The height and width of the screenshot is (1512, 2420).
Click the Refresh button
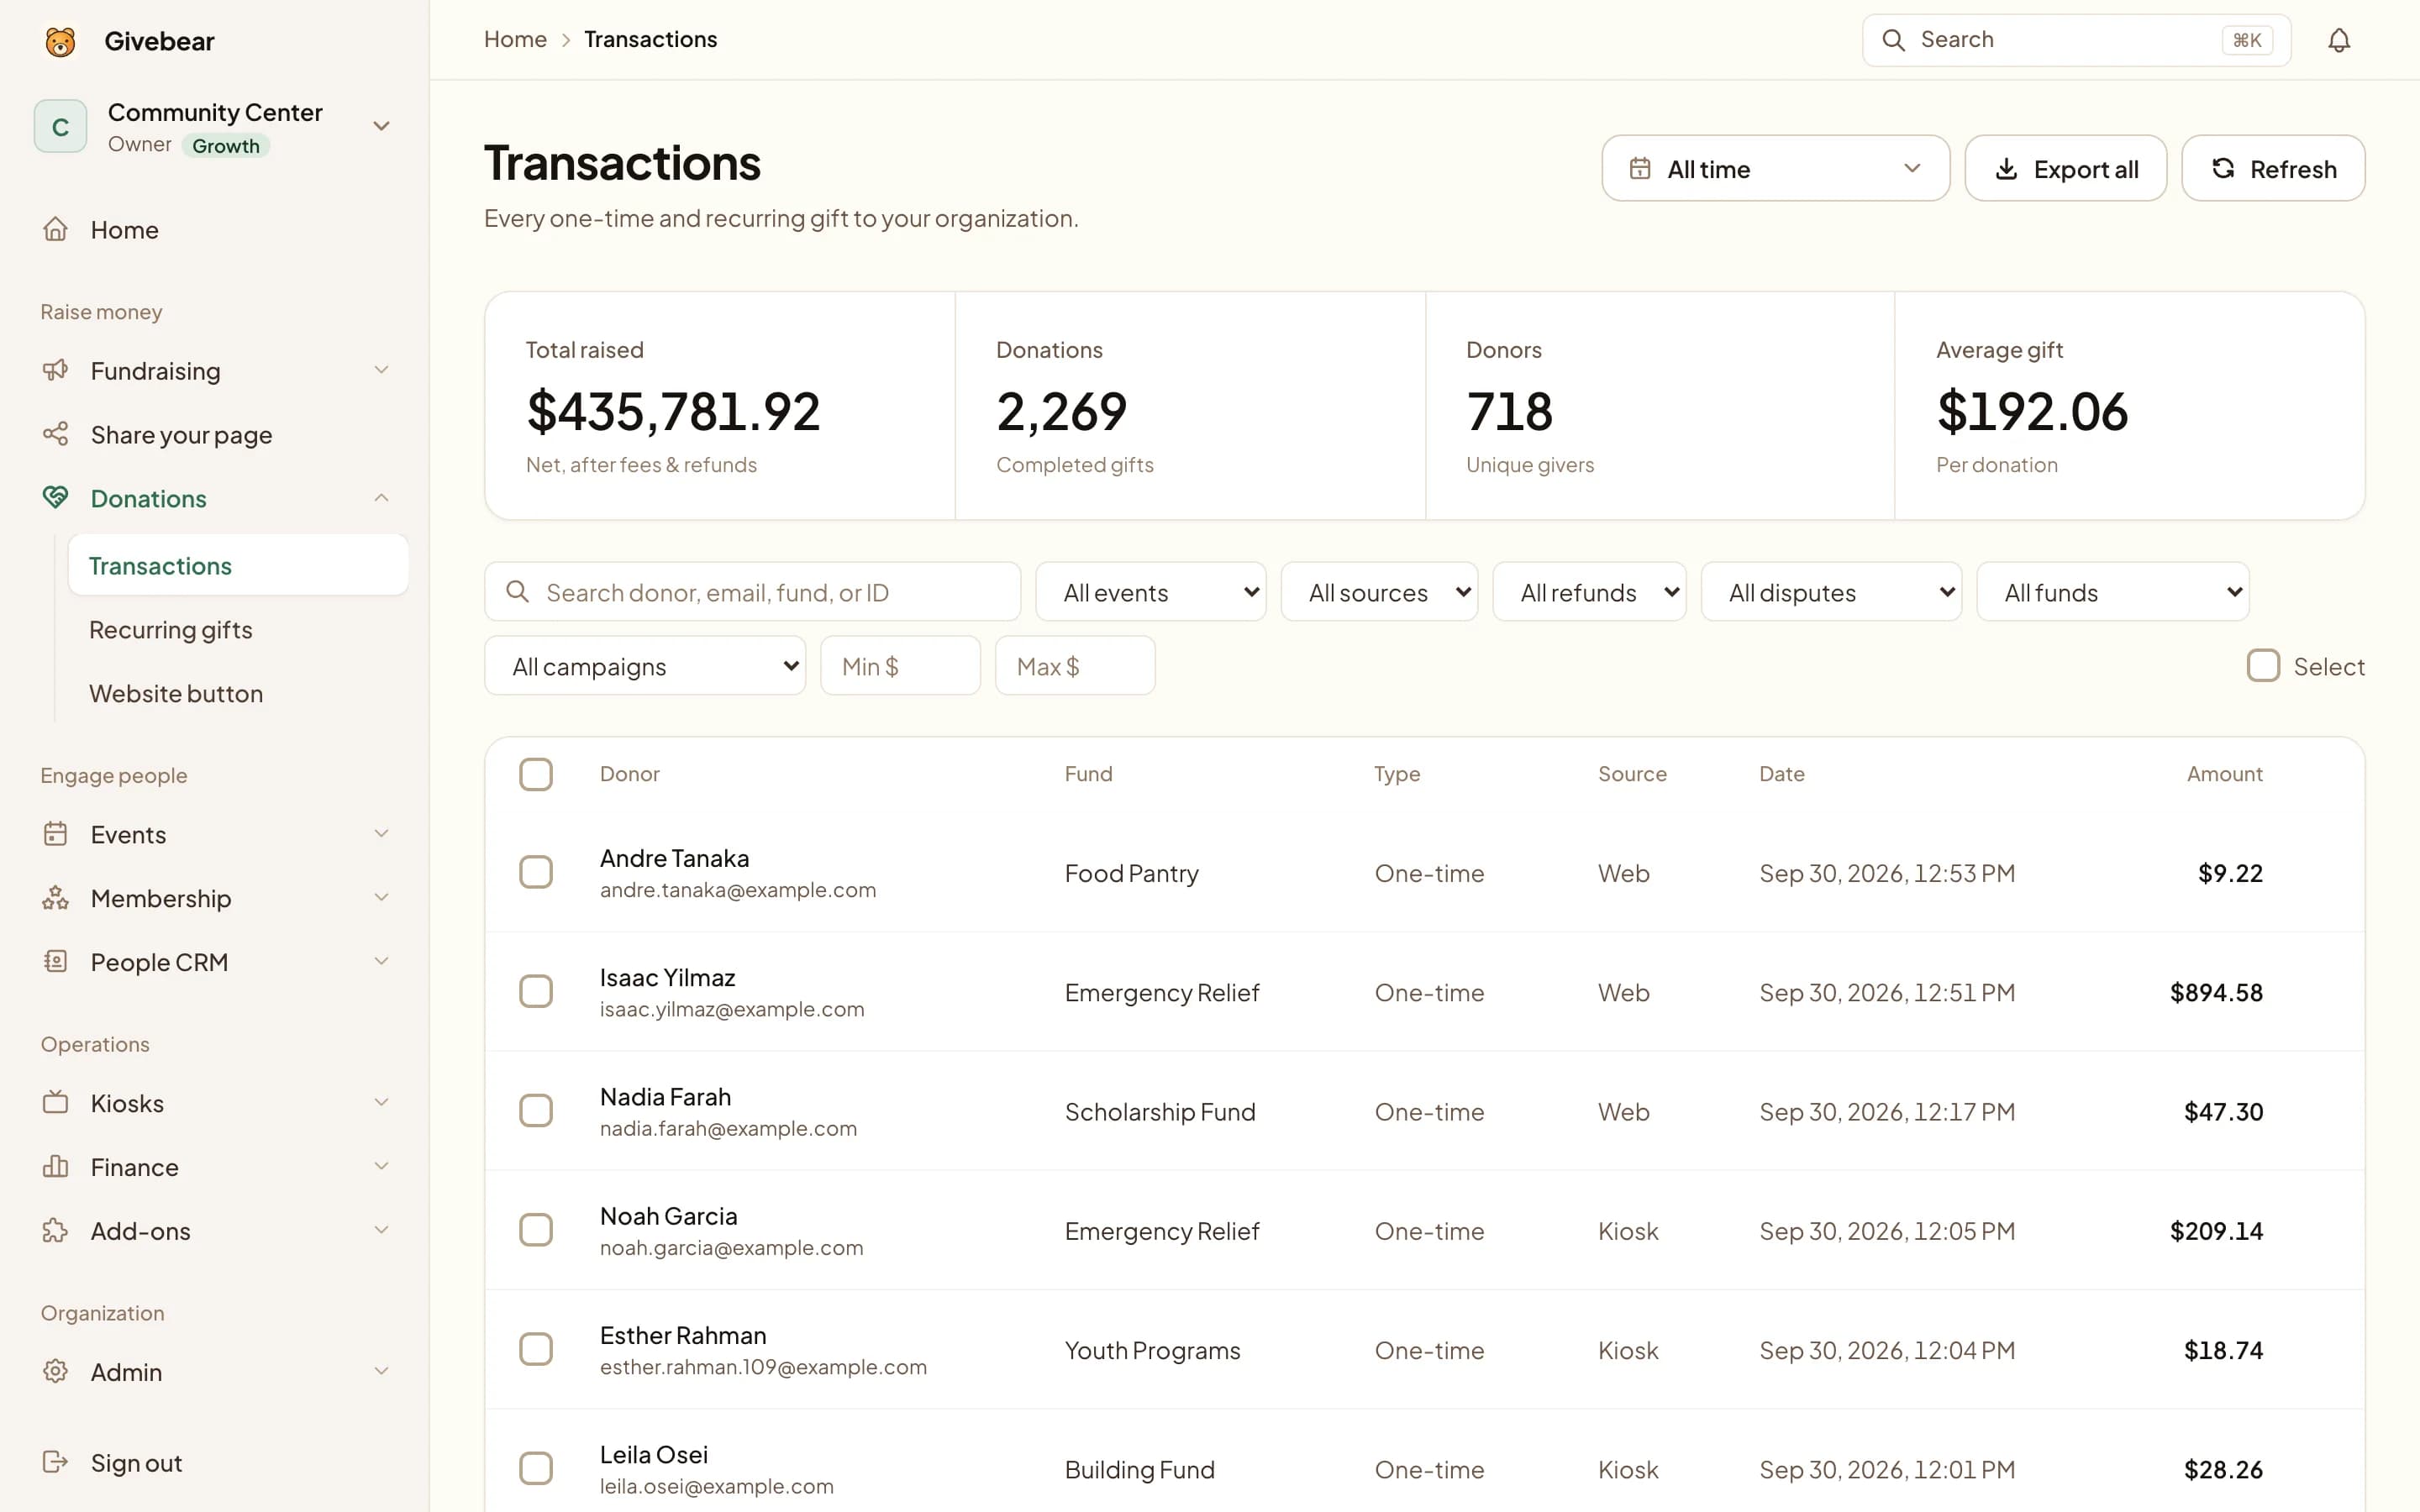point(2273,168)
